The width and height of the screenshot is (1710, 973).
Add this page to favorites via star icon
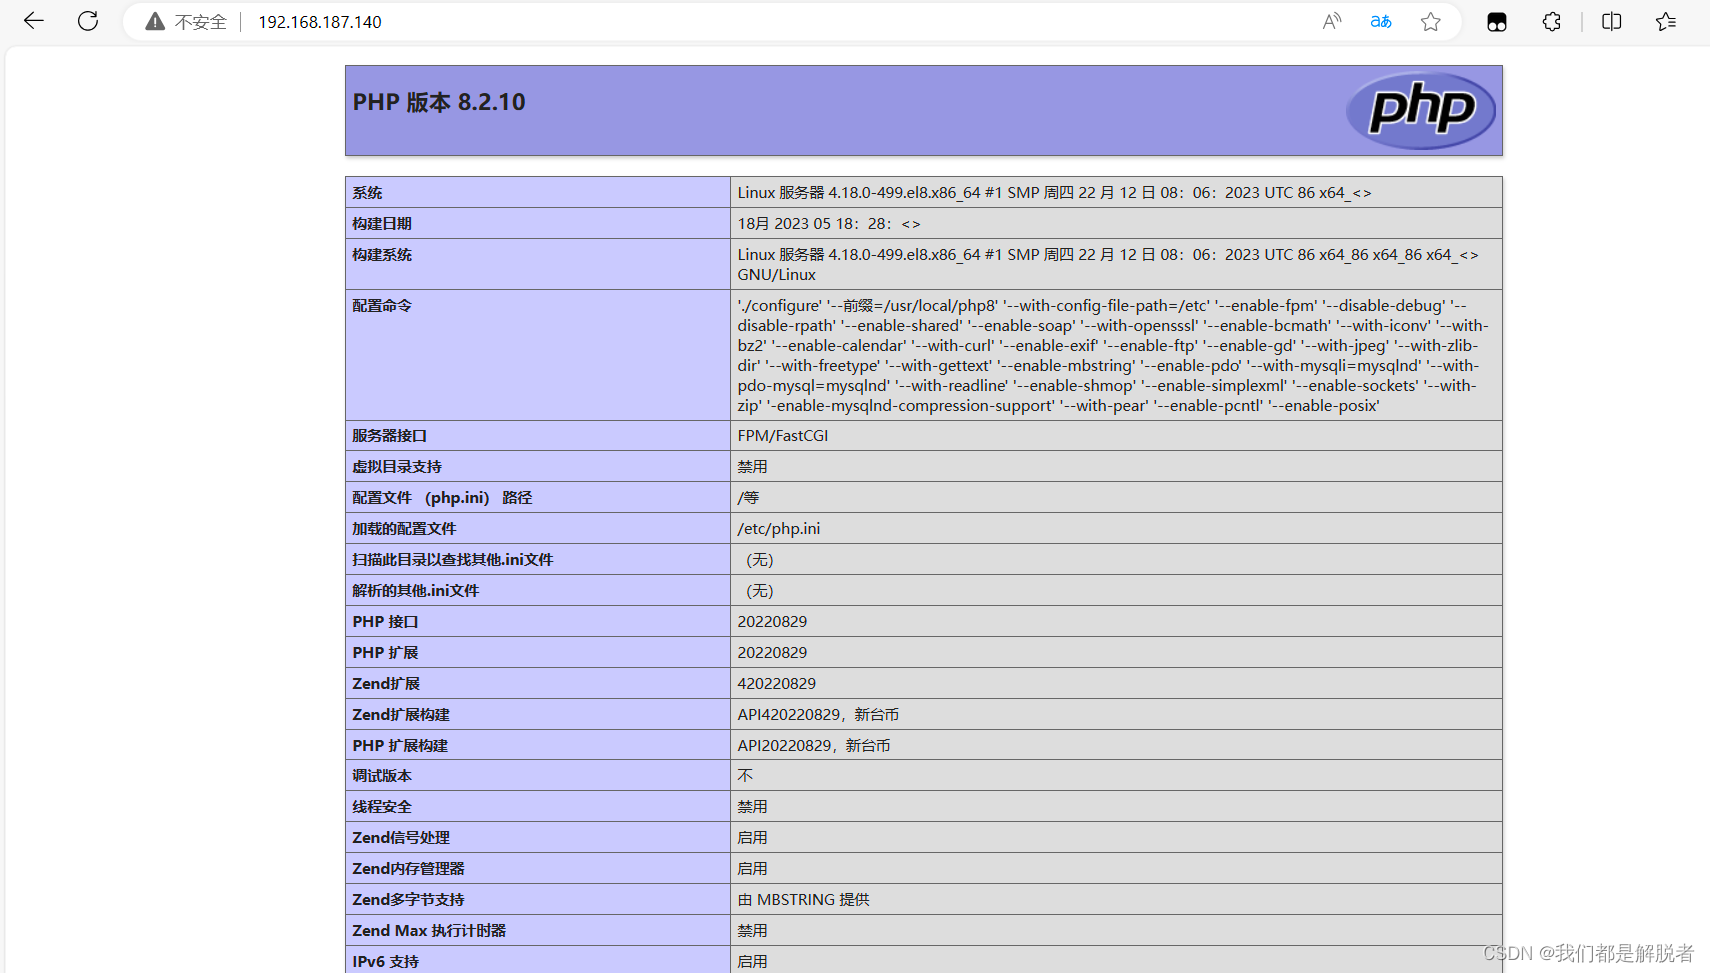[x=1430, y=21]
